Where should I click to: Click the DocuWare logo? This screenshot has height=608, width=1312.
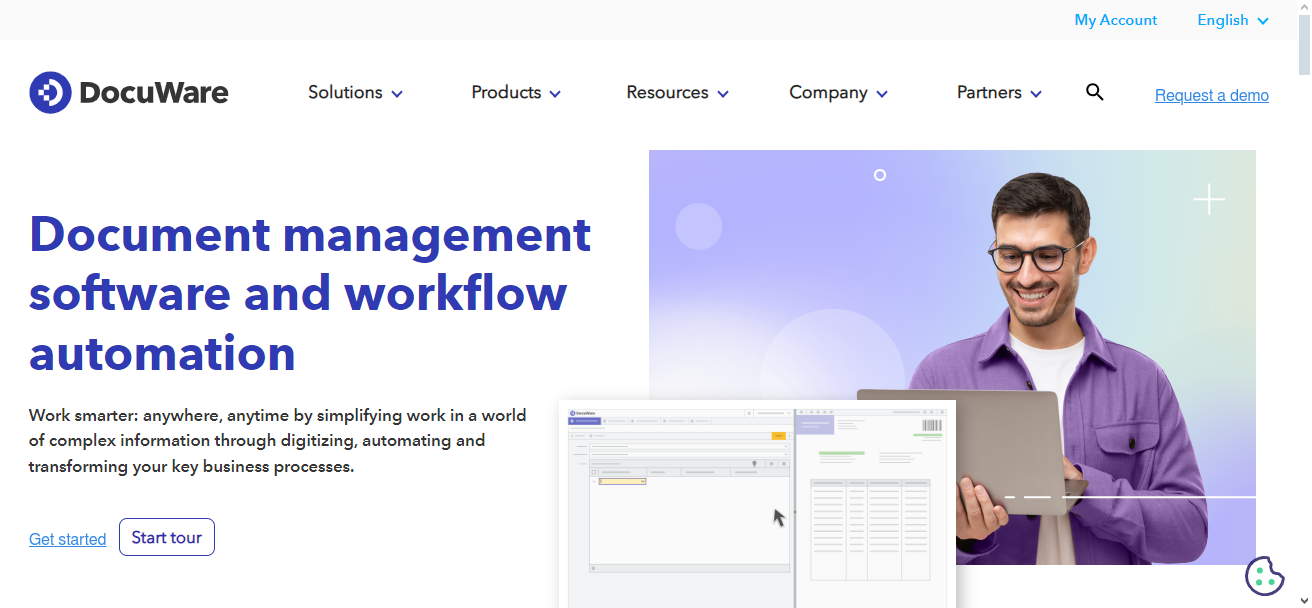[x=128, y=92]
